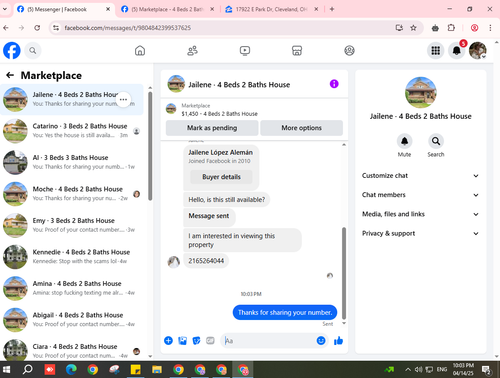Open the Facebook search icon
The height and width of the screenshot is (378, 500).
coord(32,51)
